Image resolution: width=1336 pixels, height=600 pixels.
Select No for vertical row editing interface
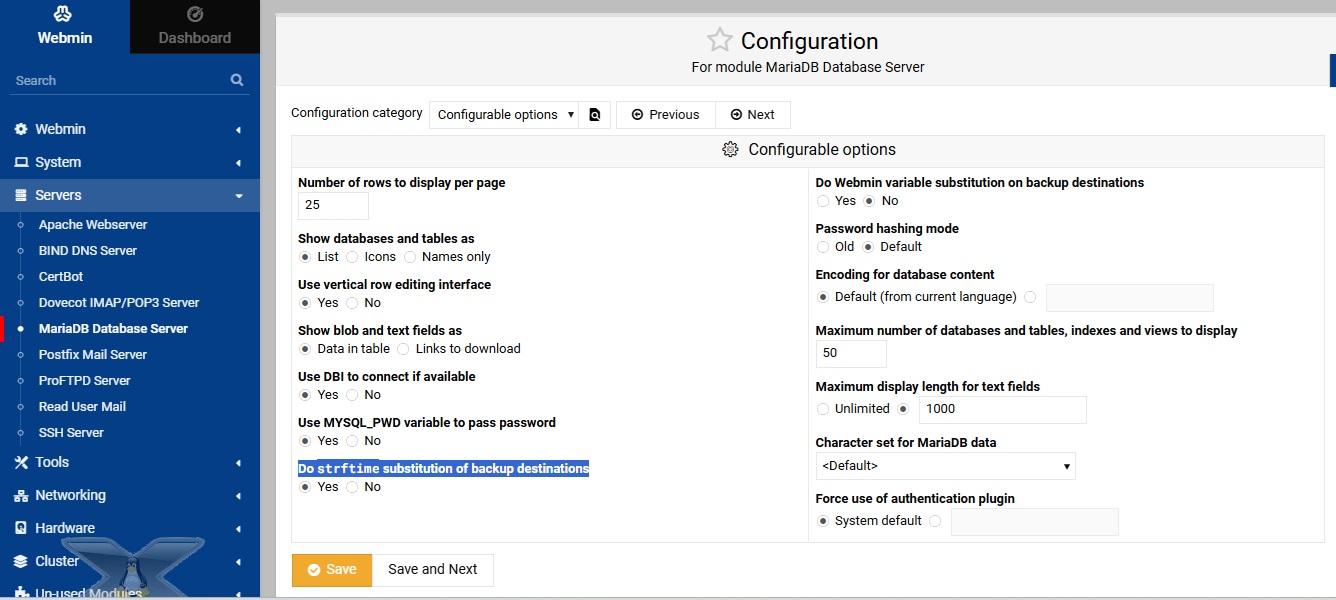pos(352,303)
